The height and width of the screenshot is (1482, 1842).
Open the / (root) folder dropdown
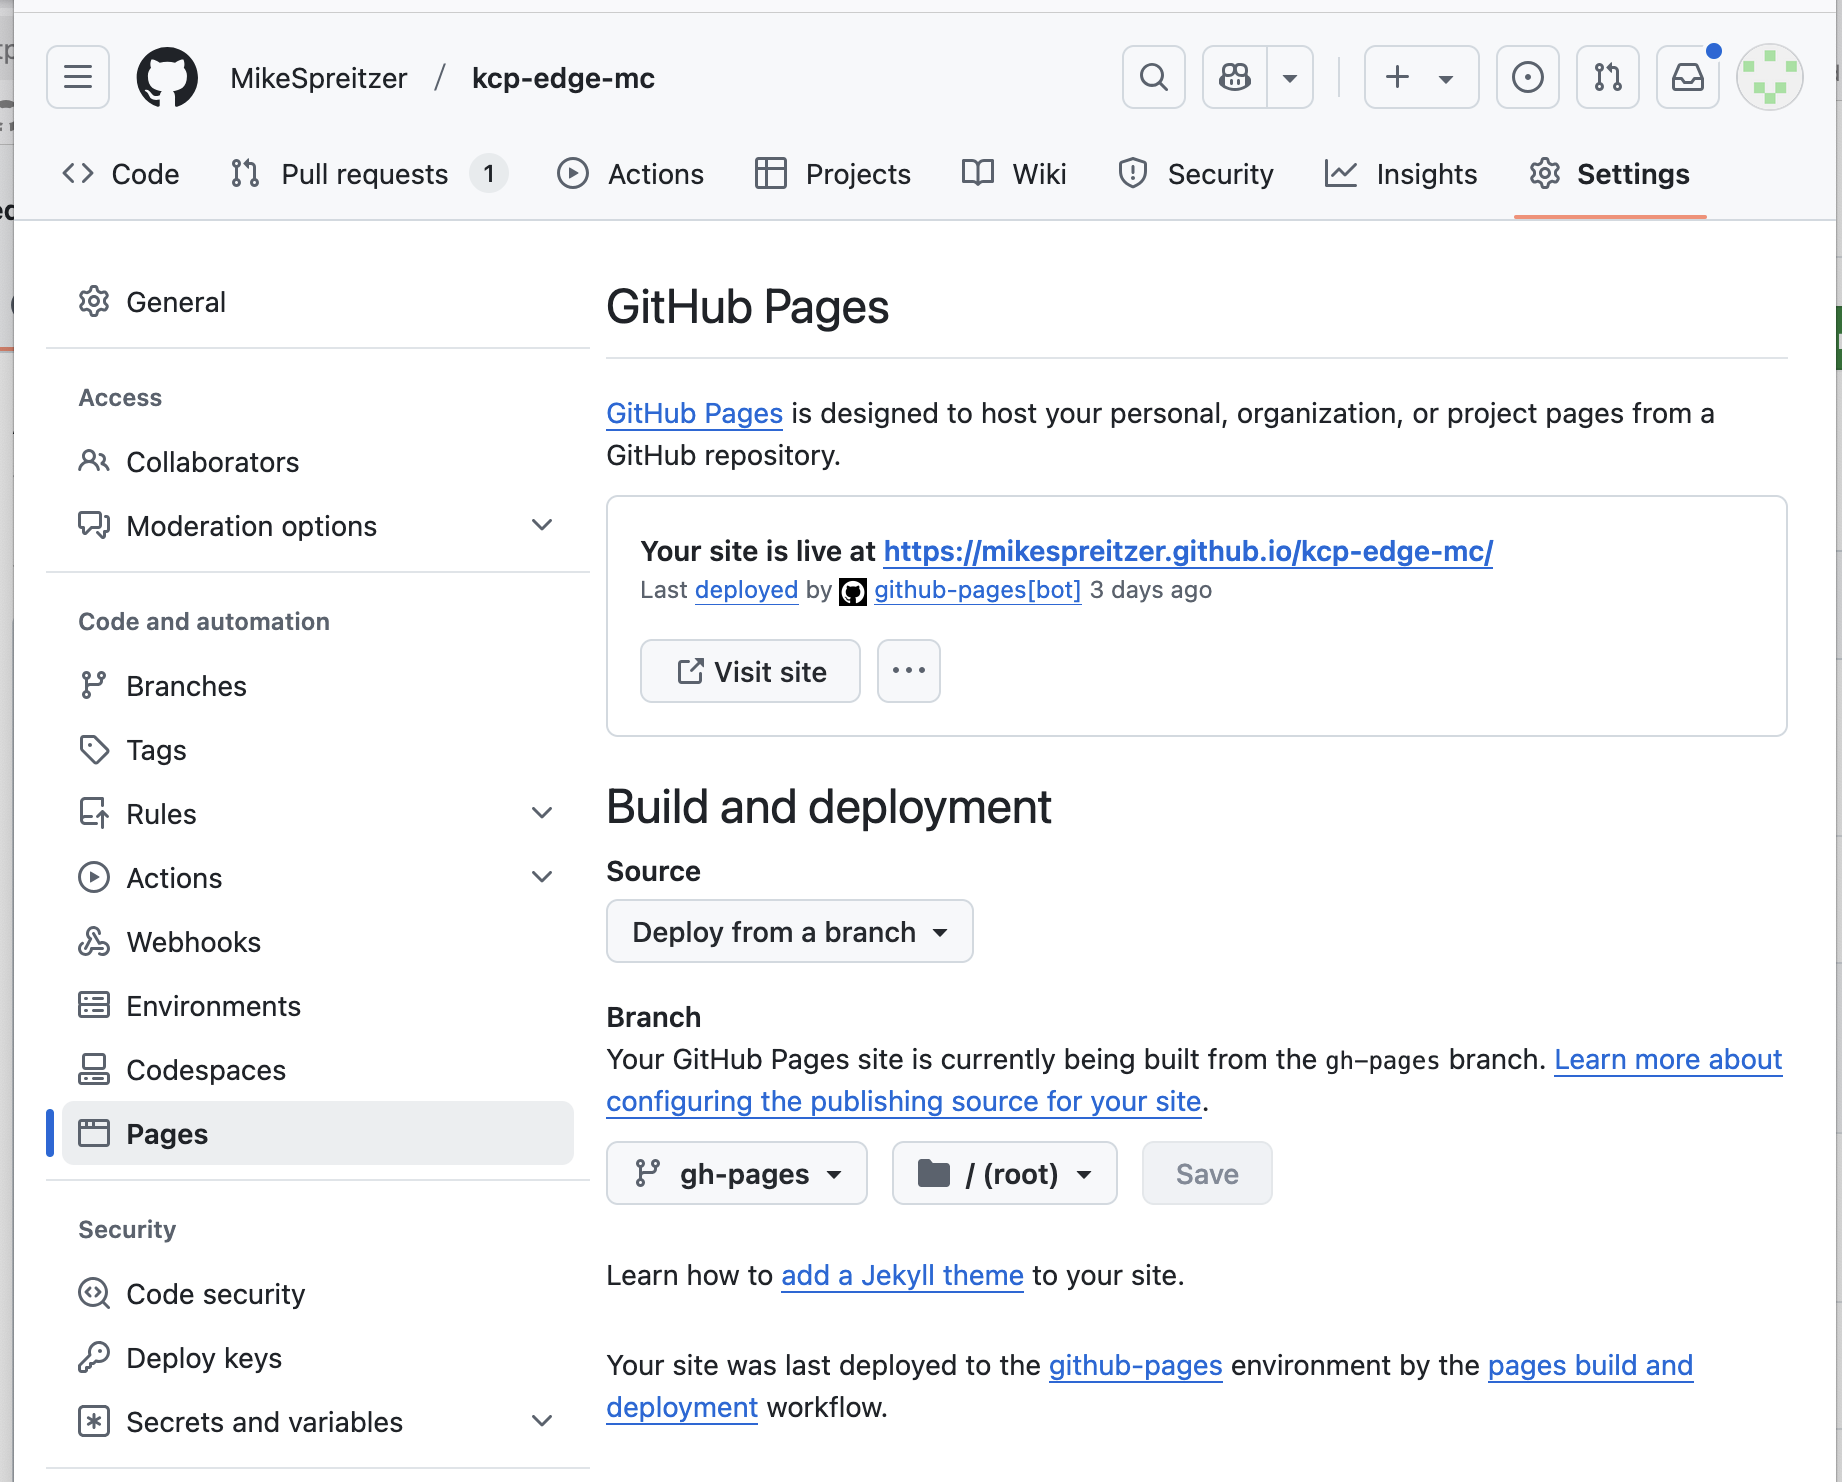coord(1004,1173)
